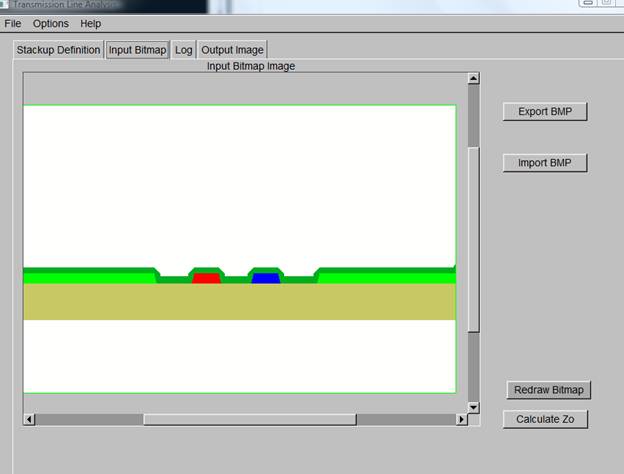Image resolution: width=624 pixels, height=474 pixels.
Task: Open the Help menu
Action: point(91,23)
